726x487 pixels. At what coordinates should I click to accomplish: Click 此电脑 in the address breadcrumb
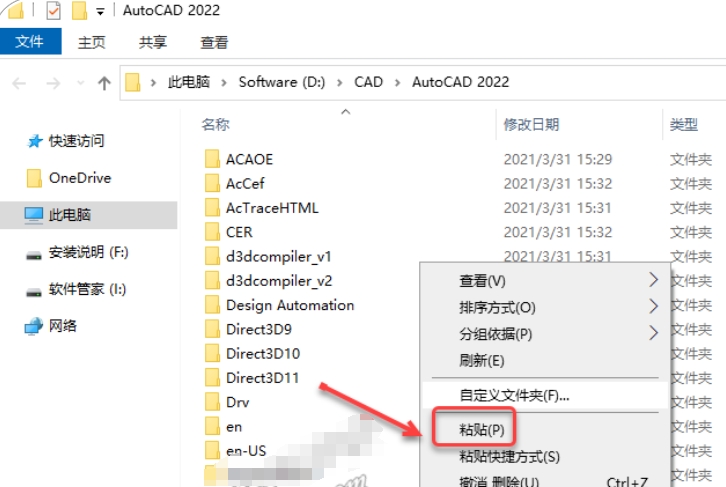188,82
